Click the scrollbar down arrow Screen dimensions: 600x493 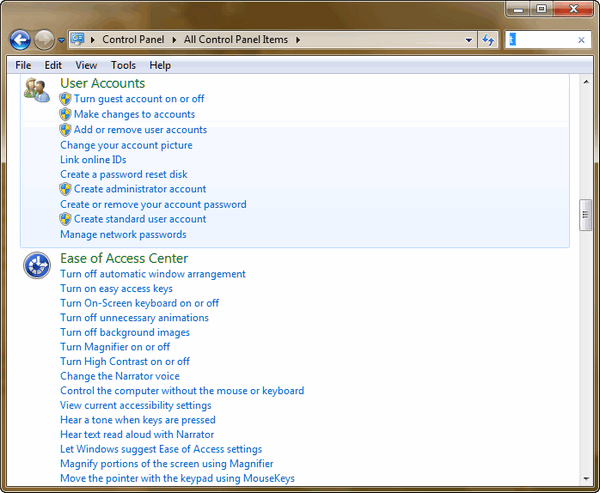(x=586, y=478)
